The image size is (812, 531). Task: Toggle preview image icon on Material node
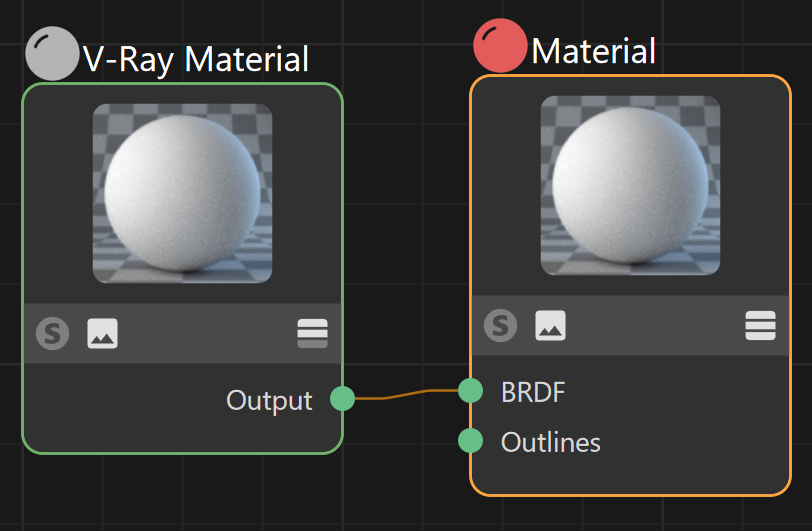tap(550, 325)
